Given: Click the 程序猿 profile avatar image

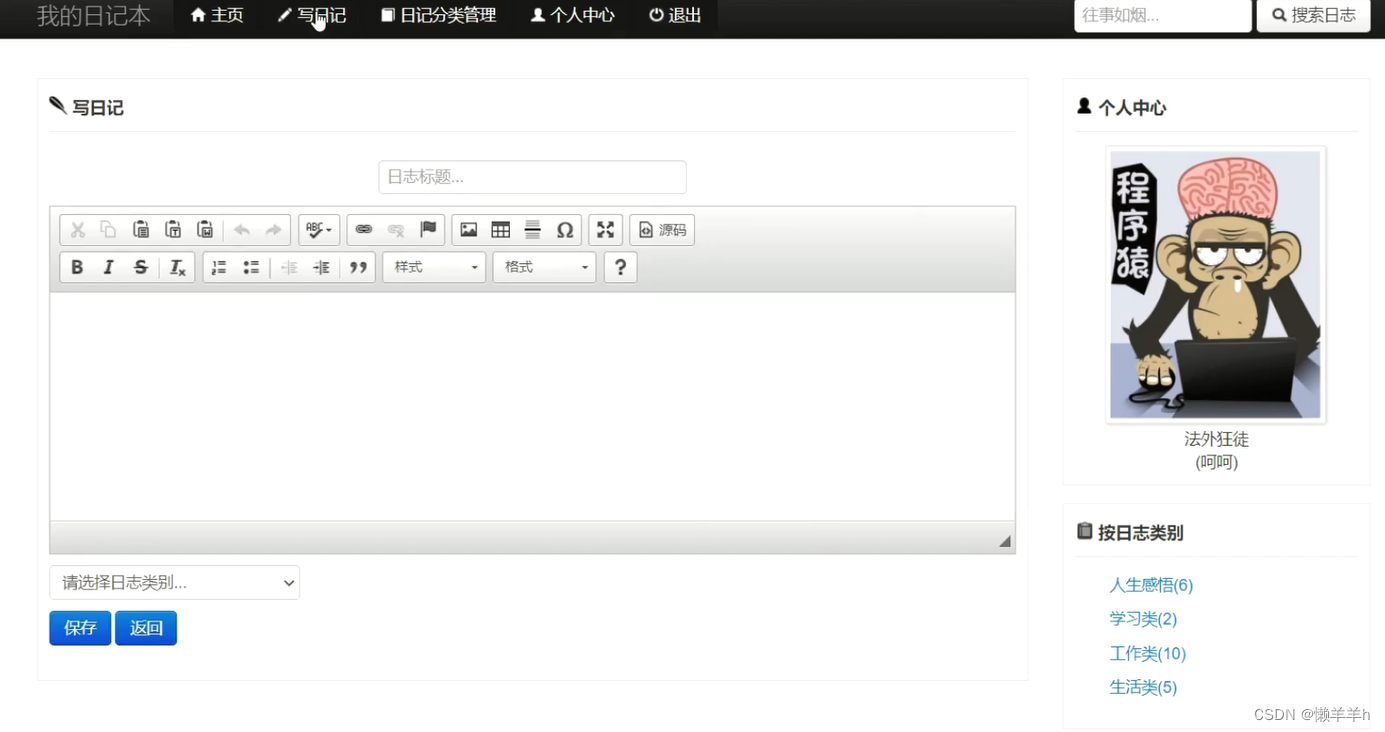Looking at the screenshot, I should click(1216, 285).
